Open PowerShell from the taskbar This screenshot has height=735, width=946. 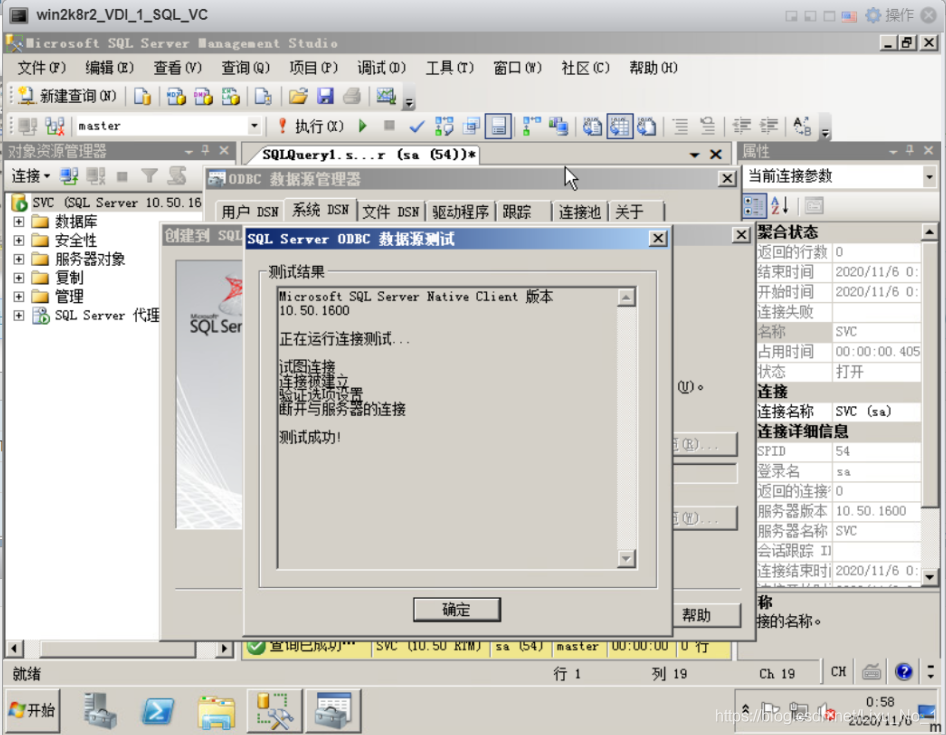(157, 710)
